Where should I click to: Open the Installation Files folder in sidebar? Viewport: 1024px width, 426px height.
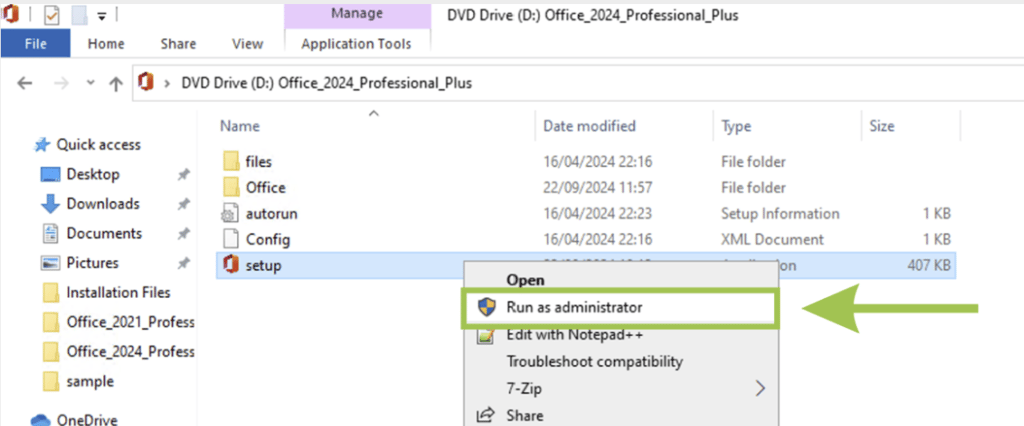click(x=118, y=292)
